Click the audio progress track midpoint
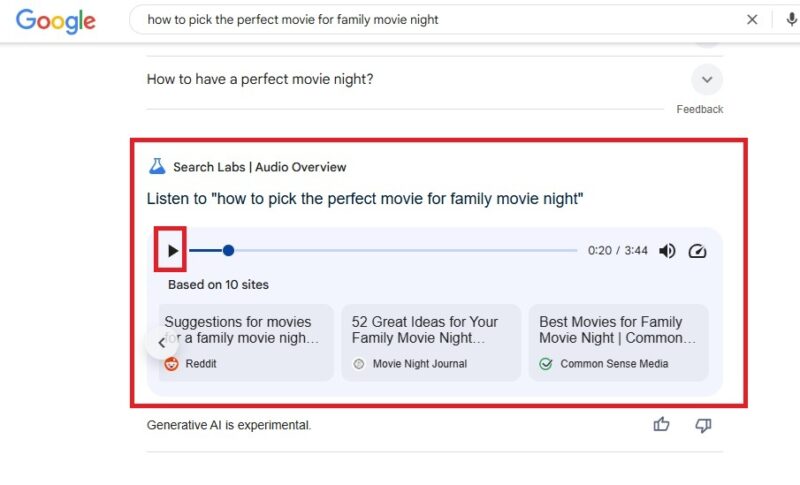 click(383, 250)
